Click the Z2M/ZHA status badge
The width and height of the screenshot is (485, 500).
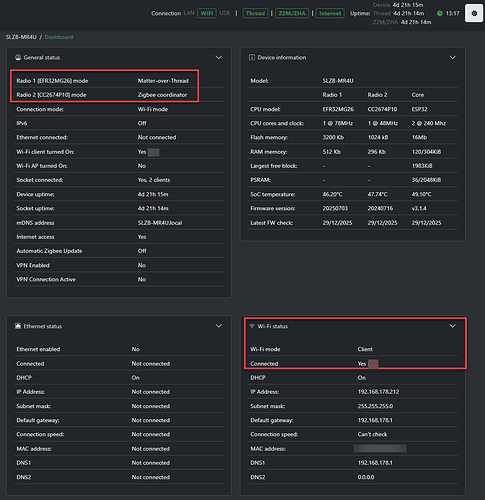[292, 13]
